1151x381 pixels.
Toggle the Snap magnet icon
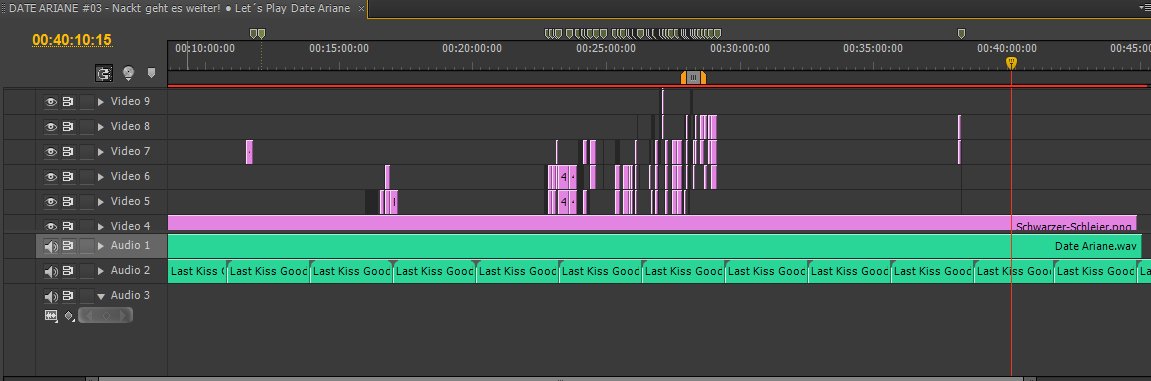tap(104, 73)
